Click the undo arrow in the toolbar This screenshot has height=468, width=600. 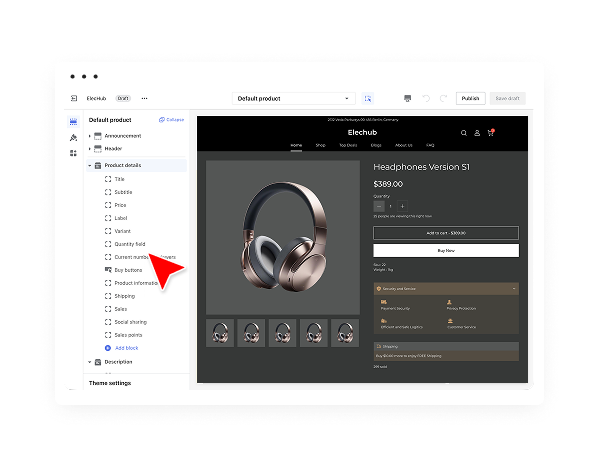coord(426,99)
